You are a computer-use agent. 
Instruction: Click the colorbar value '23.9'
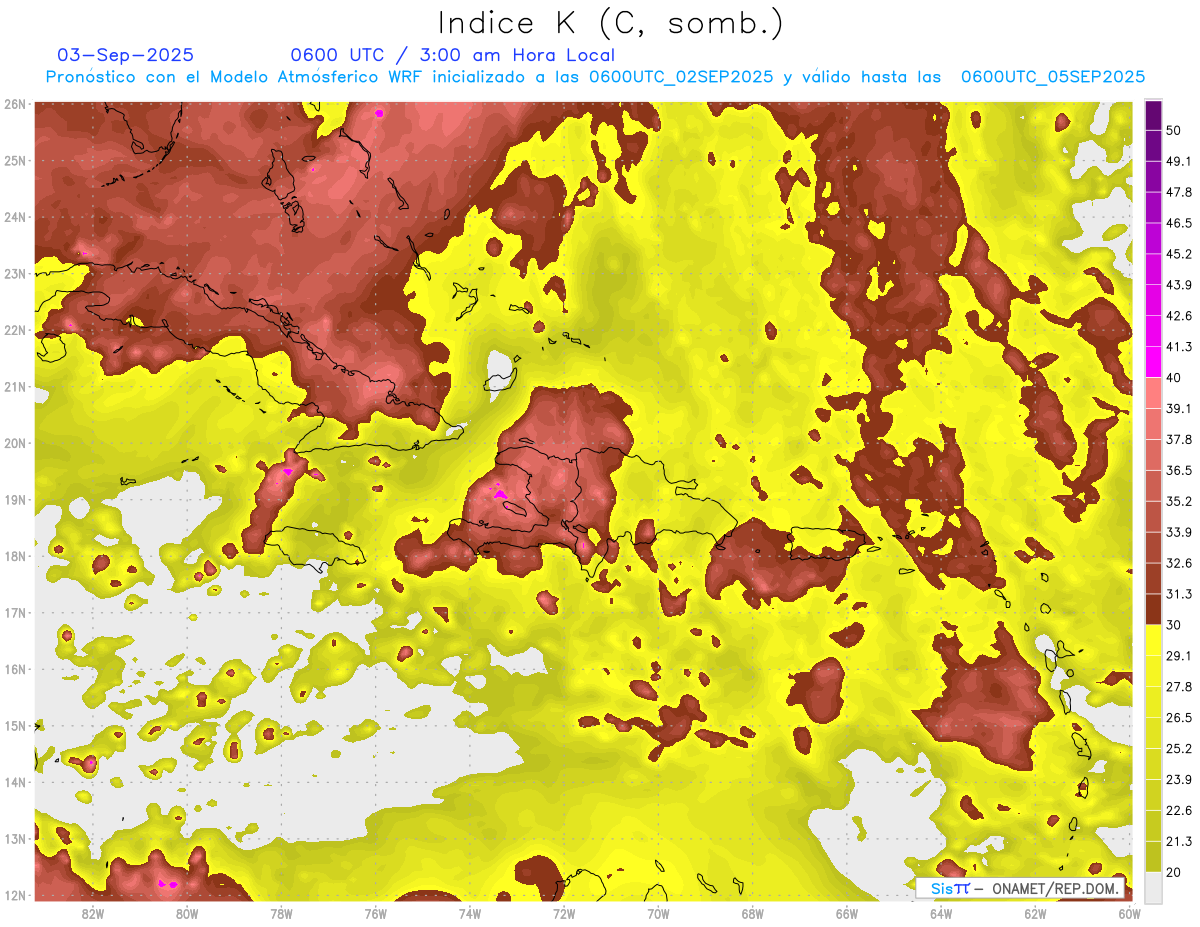1178,780
